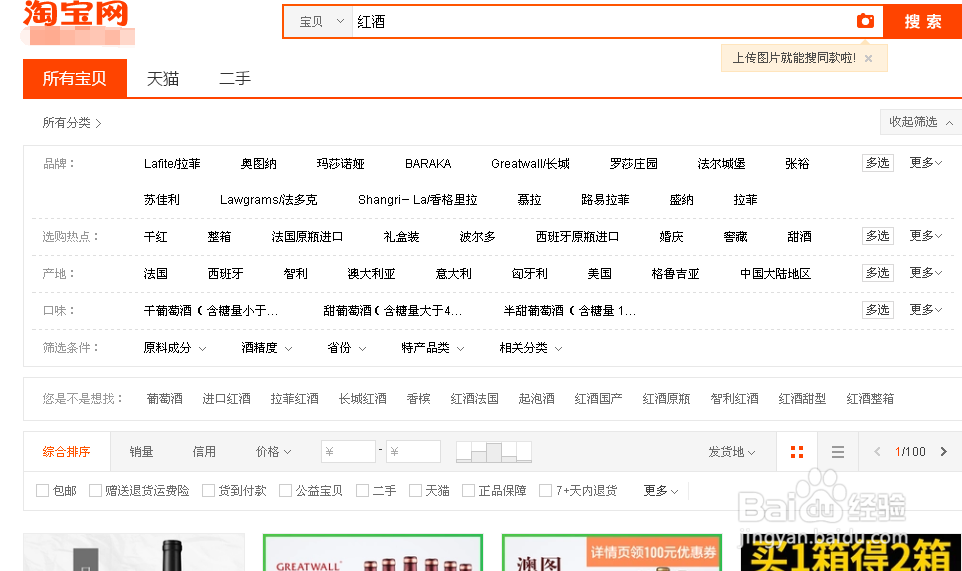This screenshot has width=962, height=571.
Task: Expand 更多 in 选购热点 row
Action: [x=925, y=236]
